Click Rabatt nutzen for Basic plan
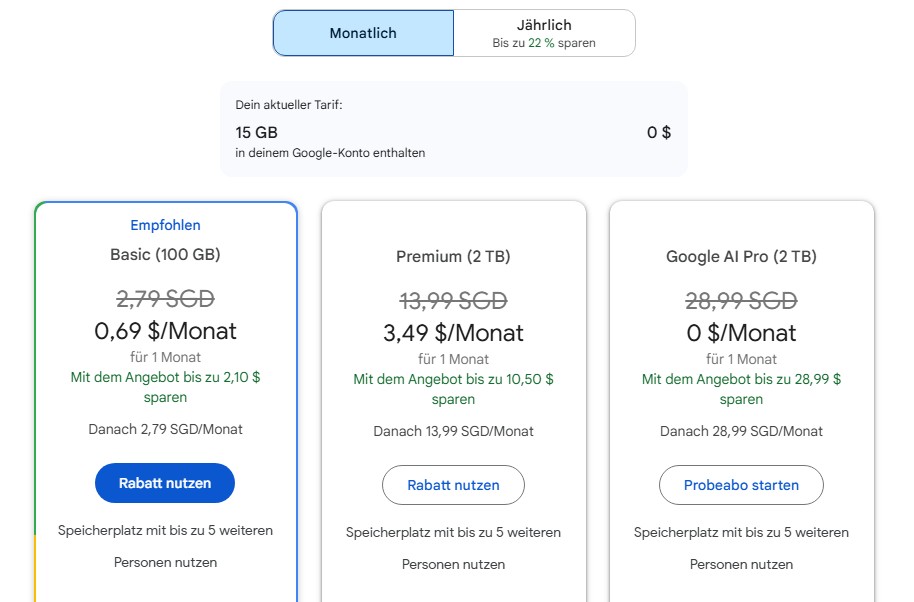Viewport: 914px width, 602px height. tap(165, 483)
